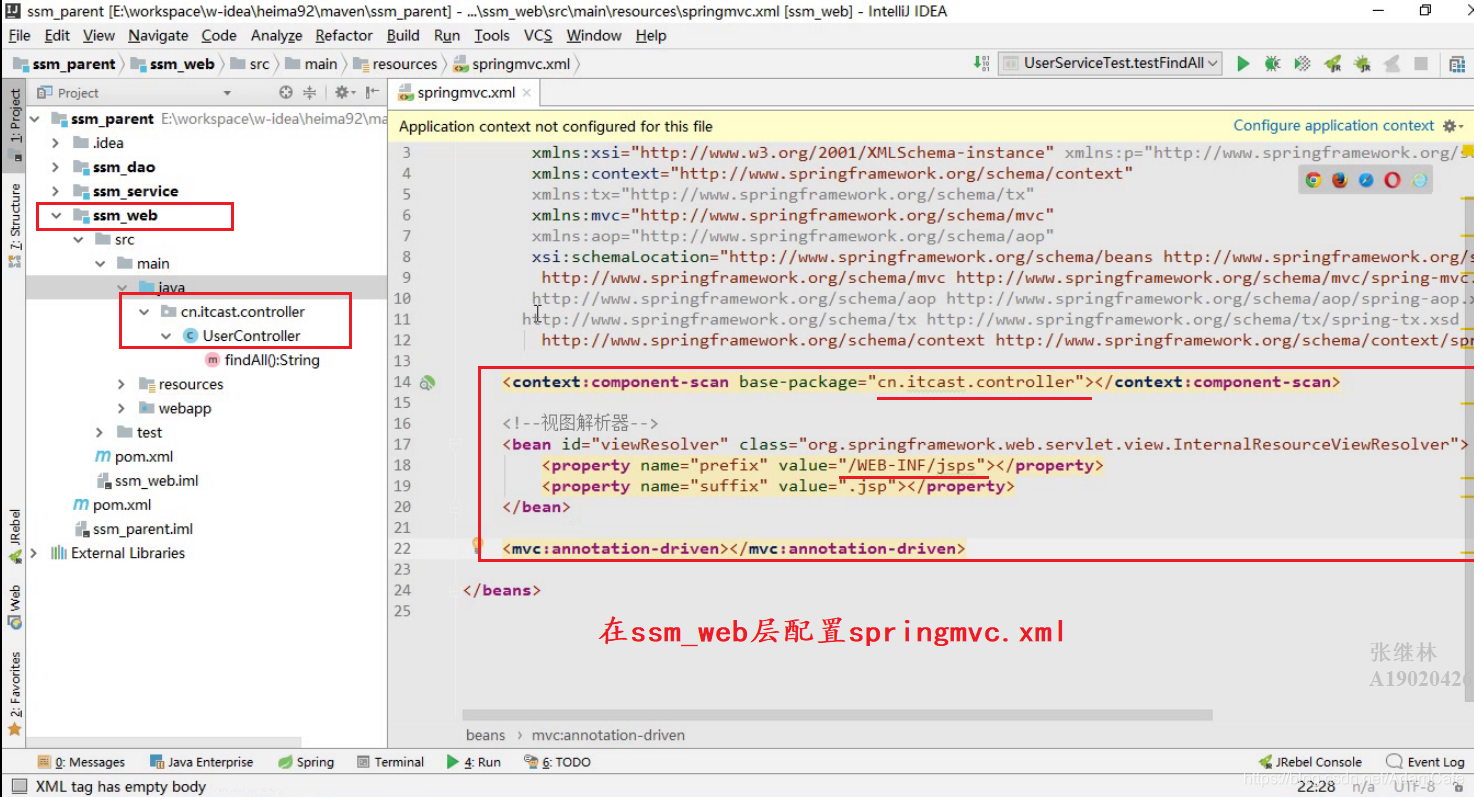The height and width of the screenshot is (797, 1474).
Task: Expand the webapp folder
Action: pyautogui.click(x=122, y=408)
